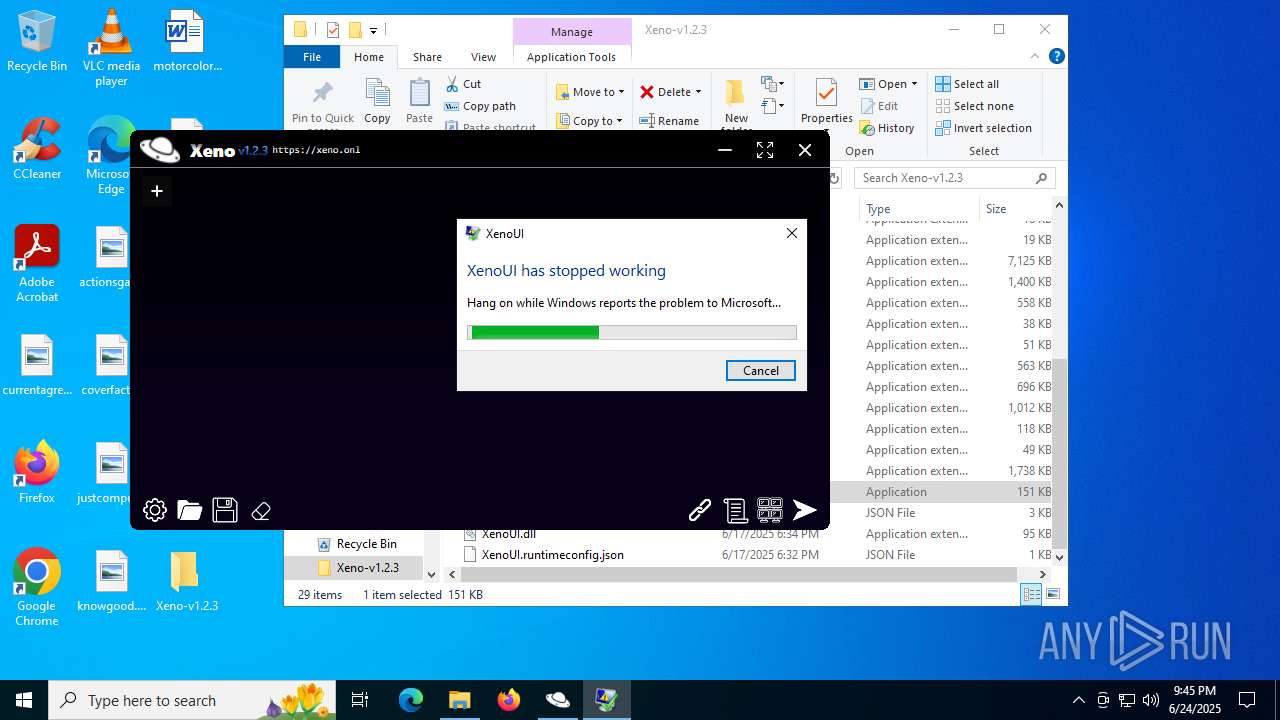Select Recycle Bin in navigation pane
This screenshot has width=1280, height=720.
point(356,544)
